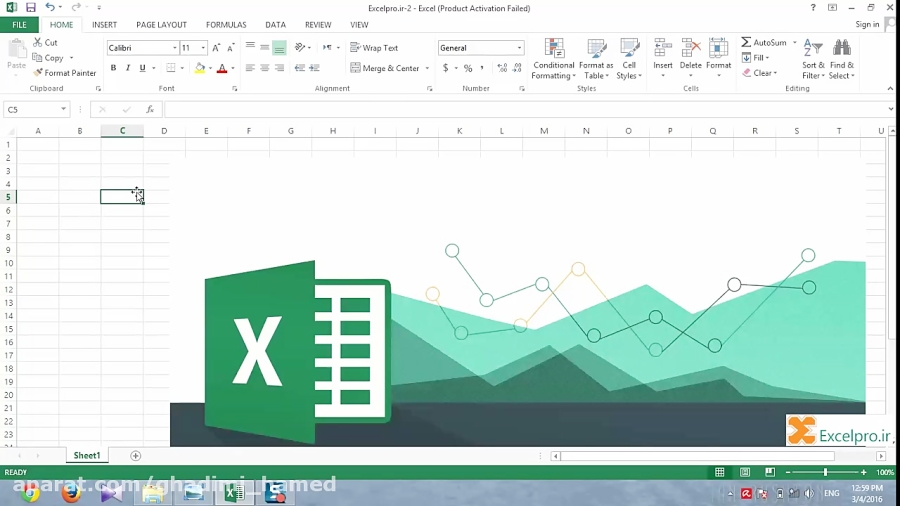The image size is (900, 506).
Task: Select column C header
Action: [122, 131]
